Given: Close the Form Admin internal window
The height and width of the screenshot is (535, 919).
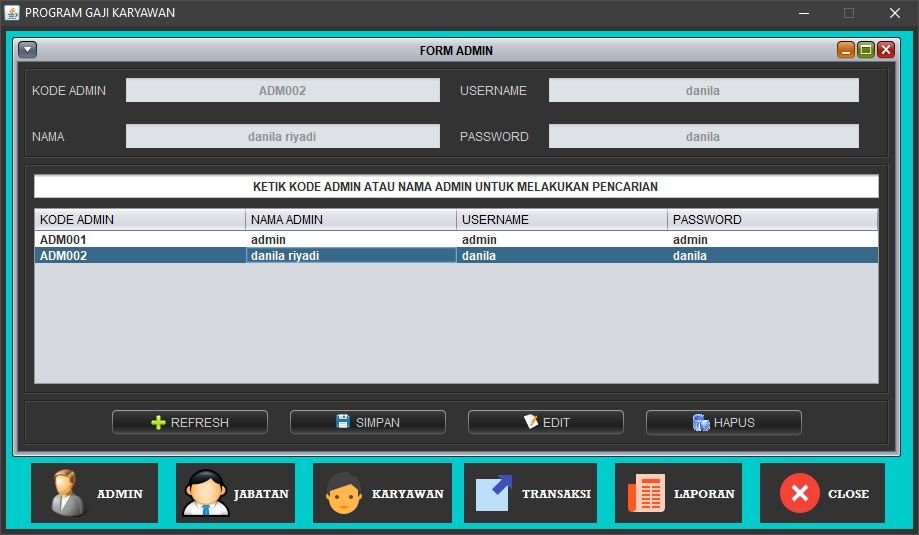Looking at the screenshot, I should coord(886,50).
